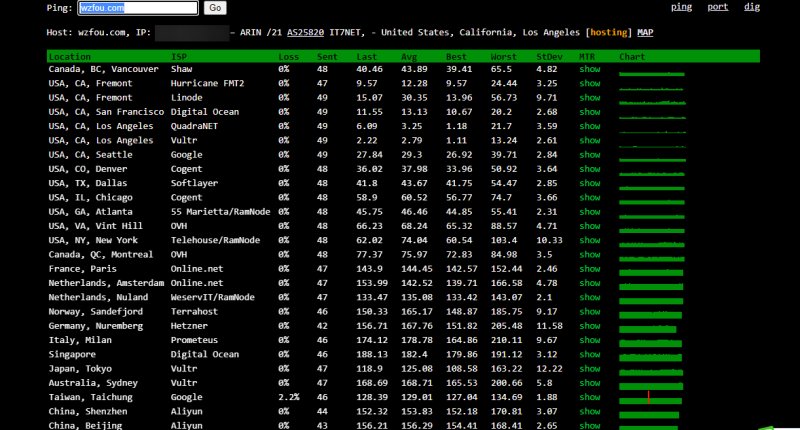Open the ping tool link
The height and width of the screenshot is (430, 800).
[681, 7]
